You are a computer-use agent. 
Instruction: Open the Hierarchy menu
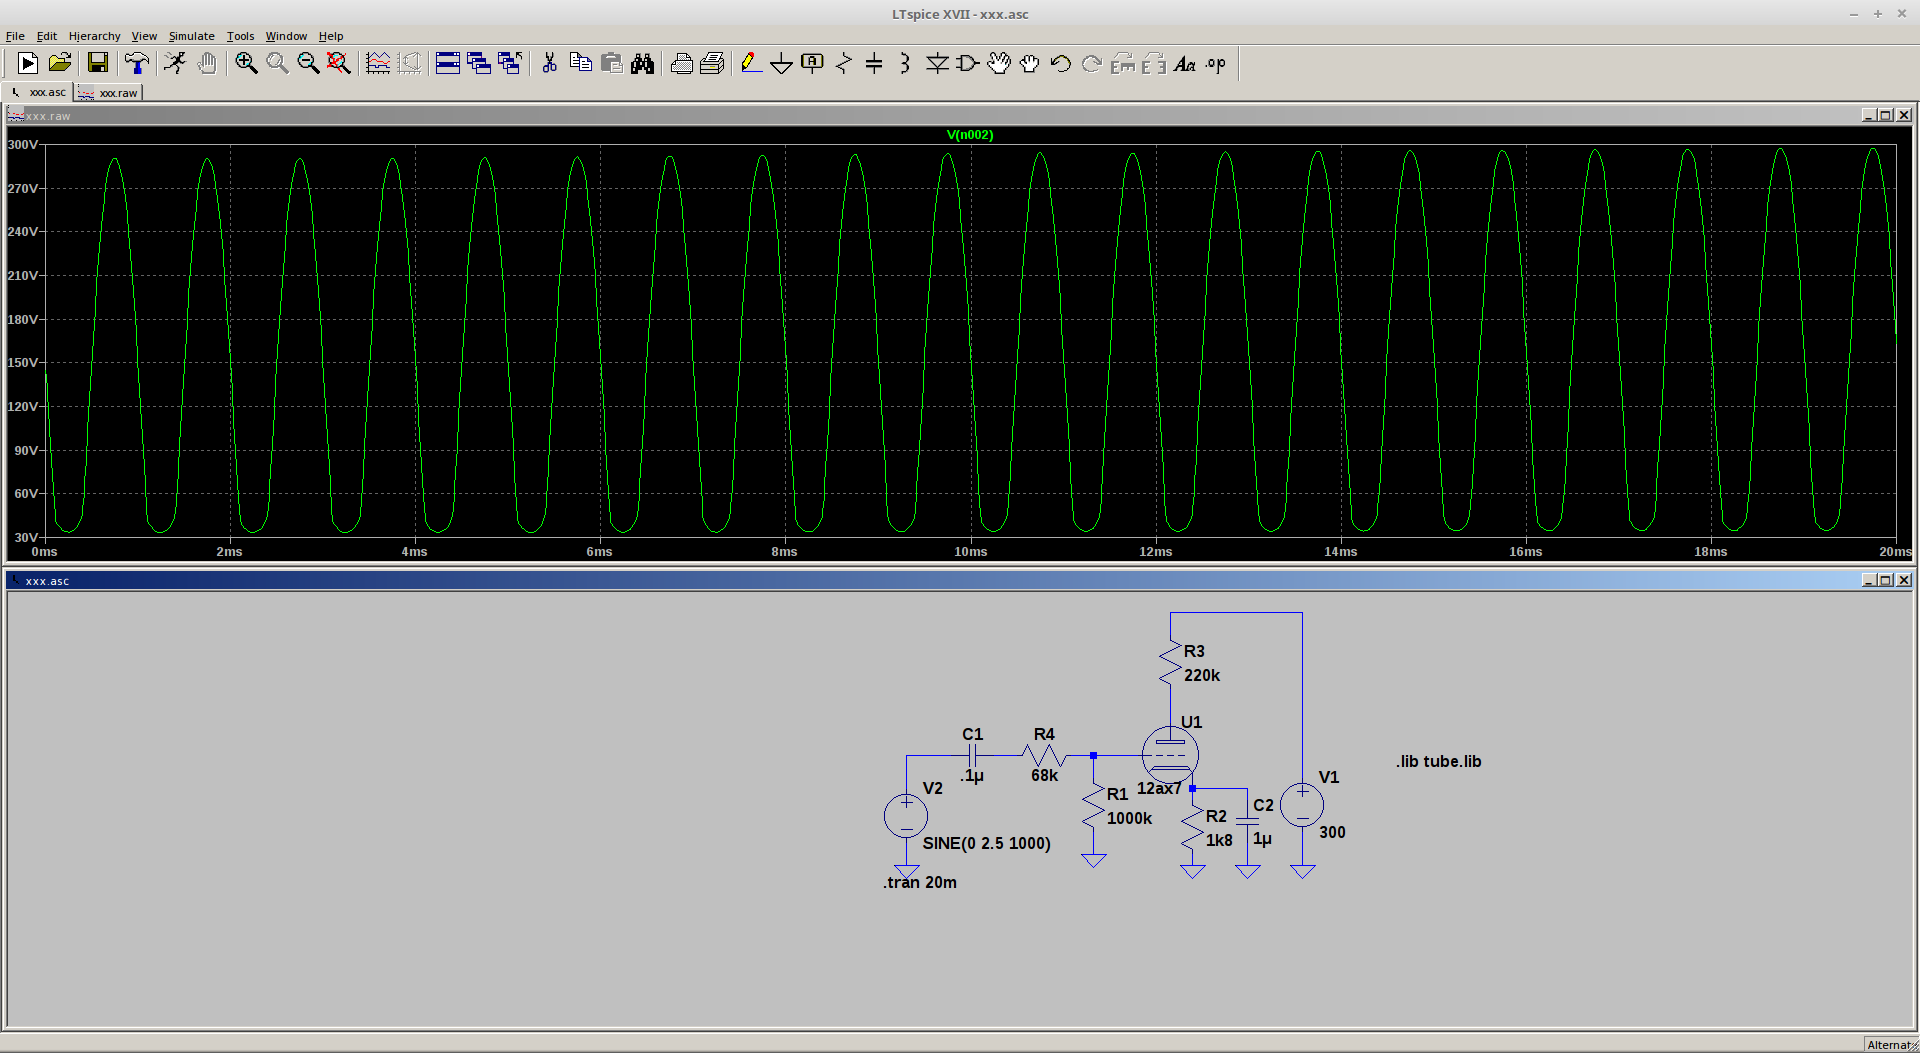click(94, 36)
